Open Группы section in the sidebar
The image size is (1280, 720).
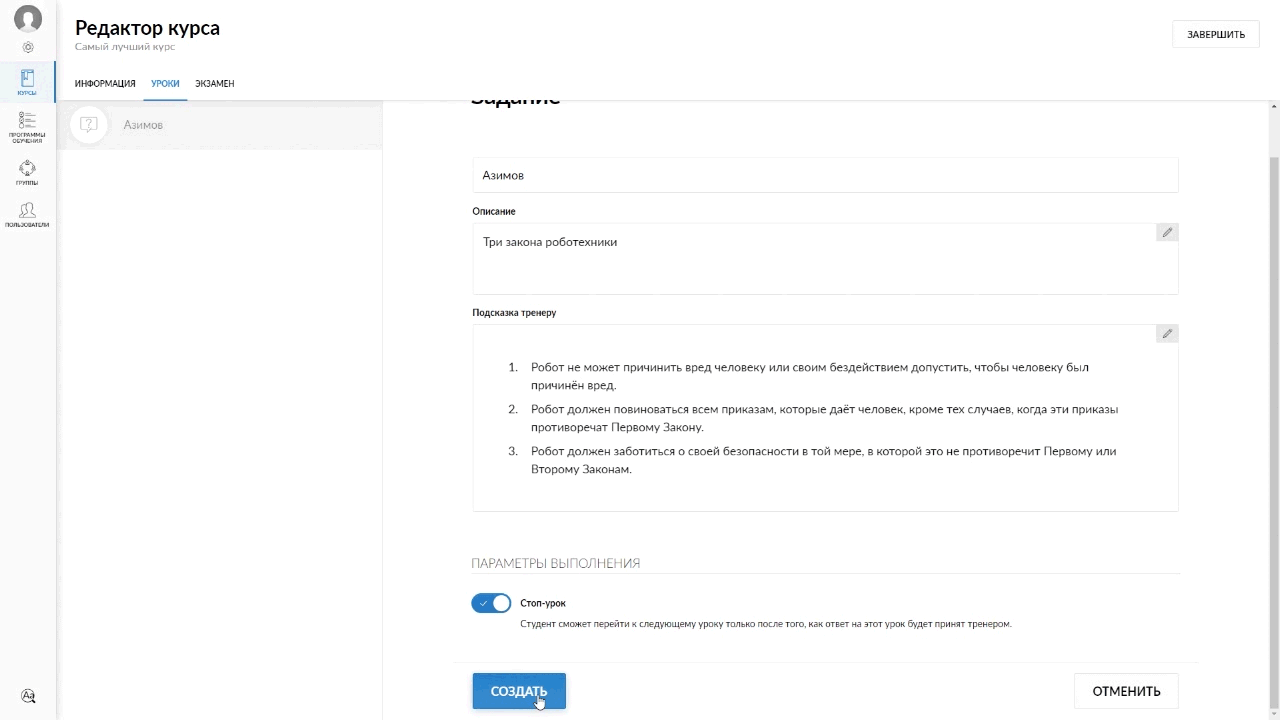[x=27, y=173]
